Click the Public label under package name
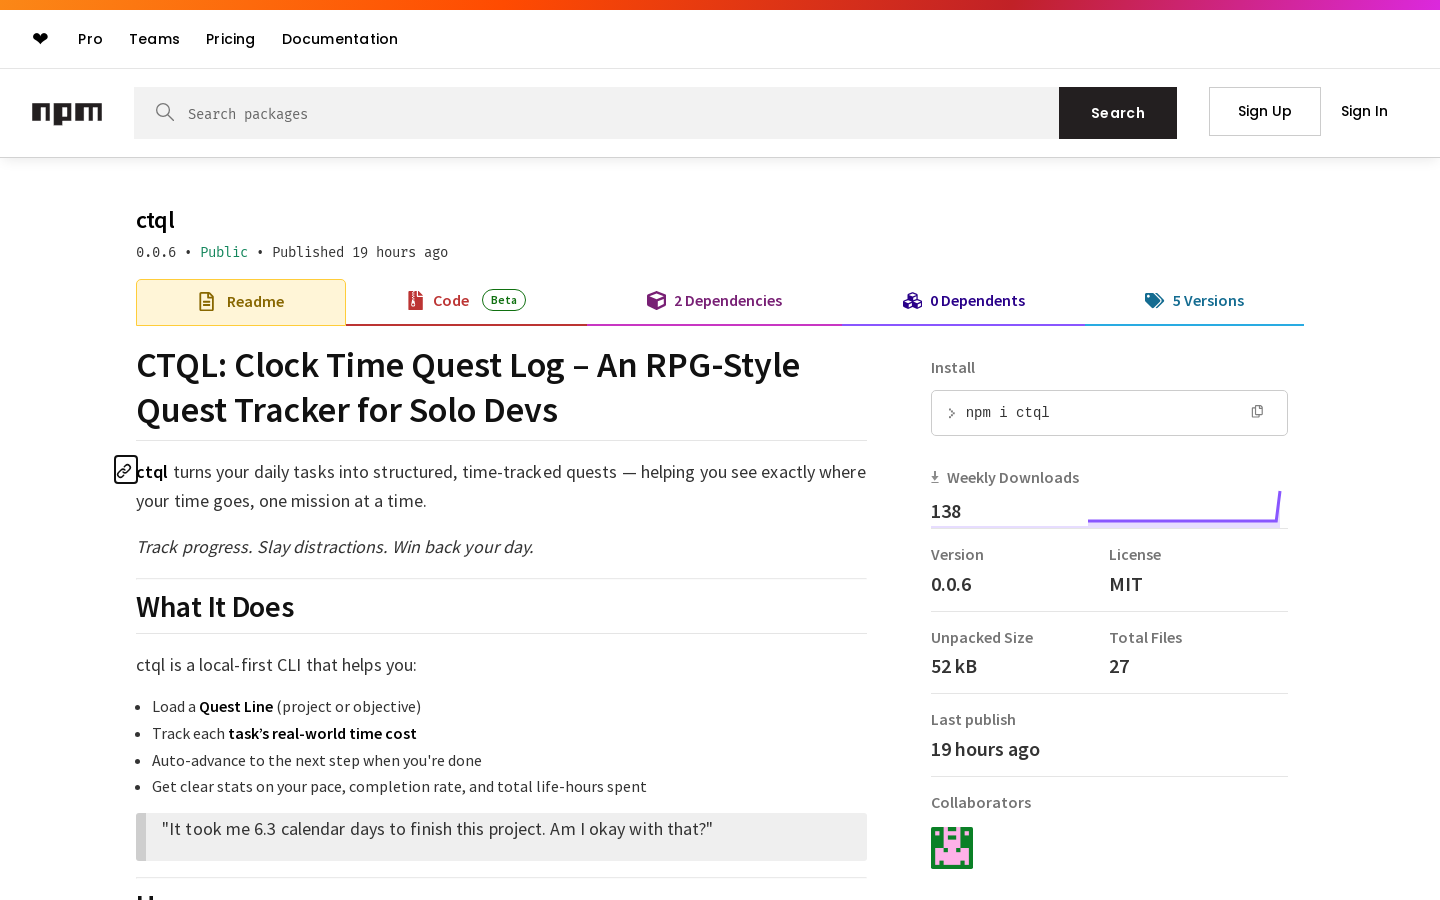Viewport: 1440px width, 900px height. (x=224, y=252)
